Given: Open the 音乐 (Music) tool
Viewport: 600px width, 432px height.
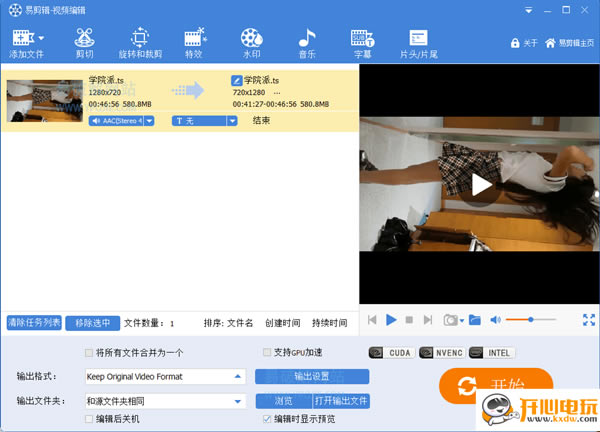Looking at the screenshot, I should tap(306, 38).
